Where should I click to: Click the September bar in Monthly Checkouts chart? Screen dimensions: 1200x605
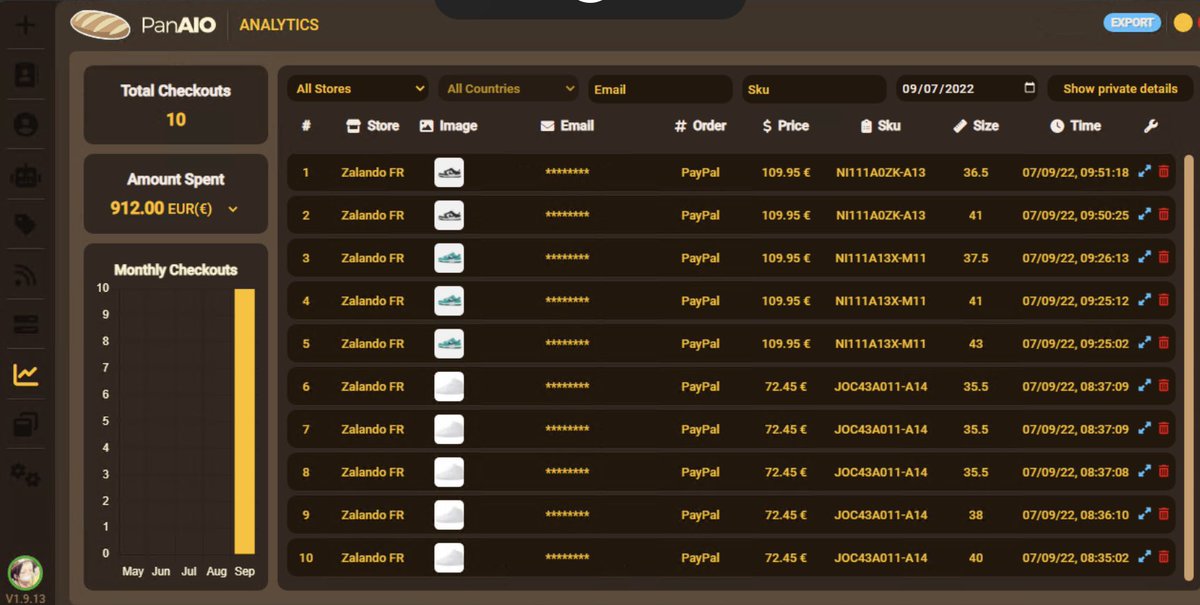244,421
